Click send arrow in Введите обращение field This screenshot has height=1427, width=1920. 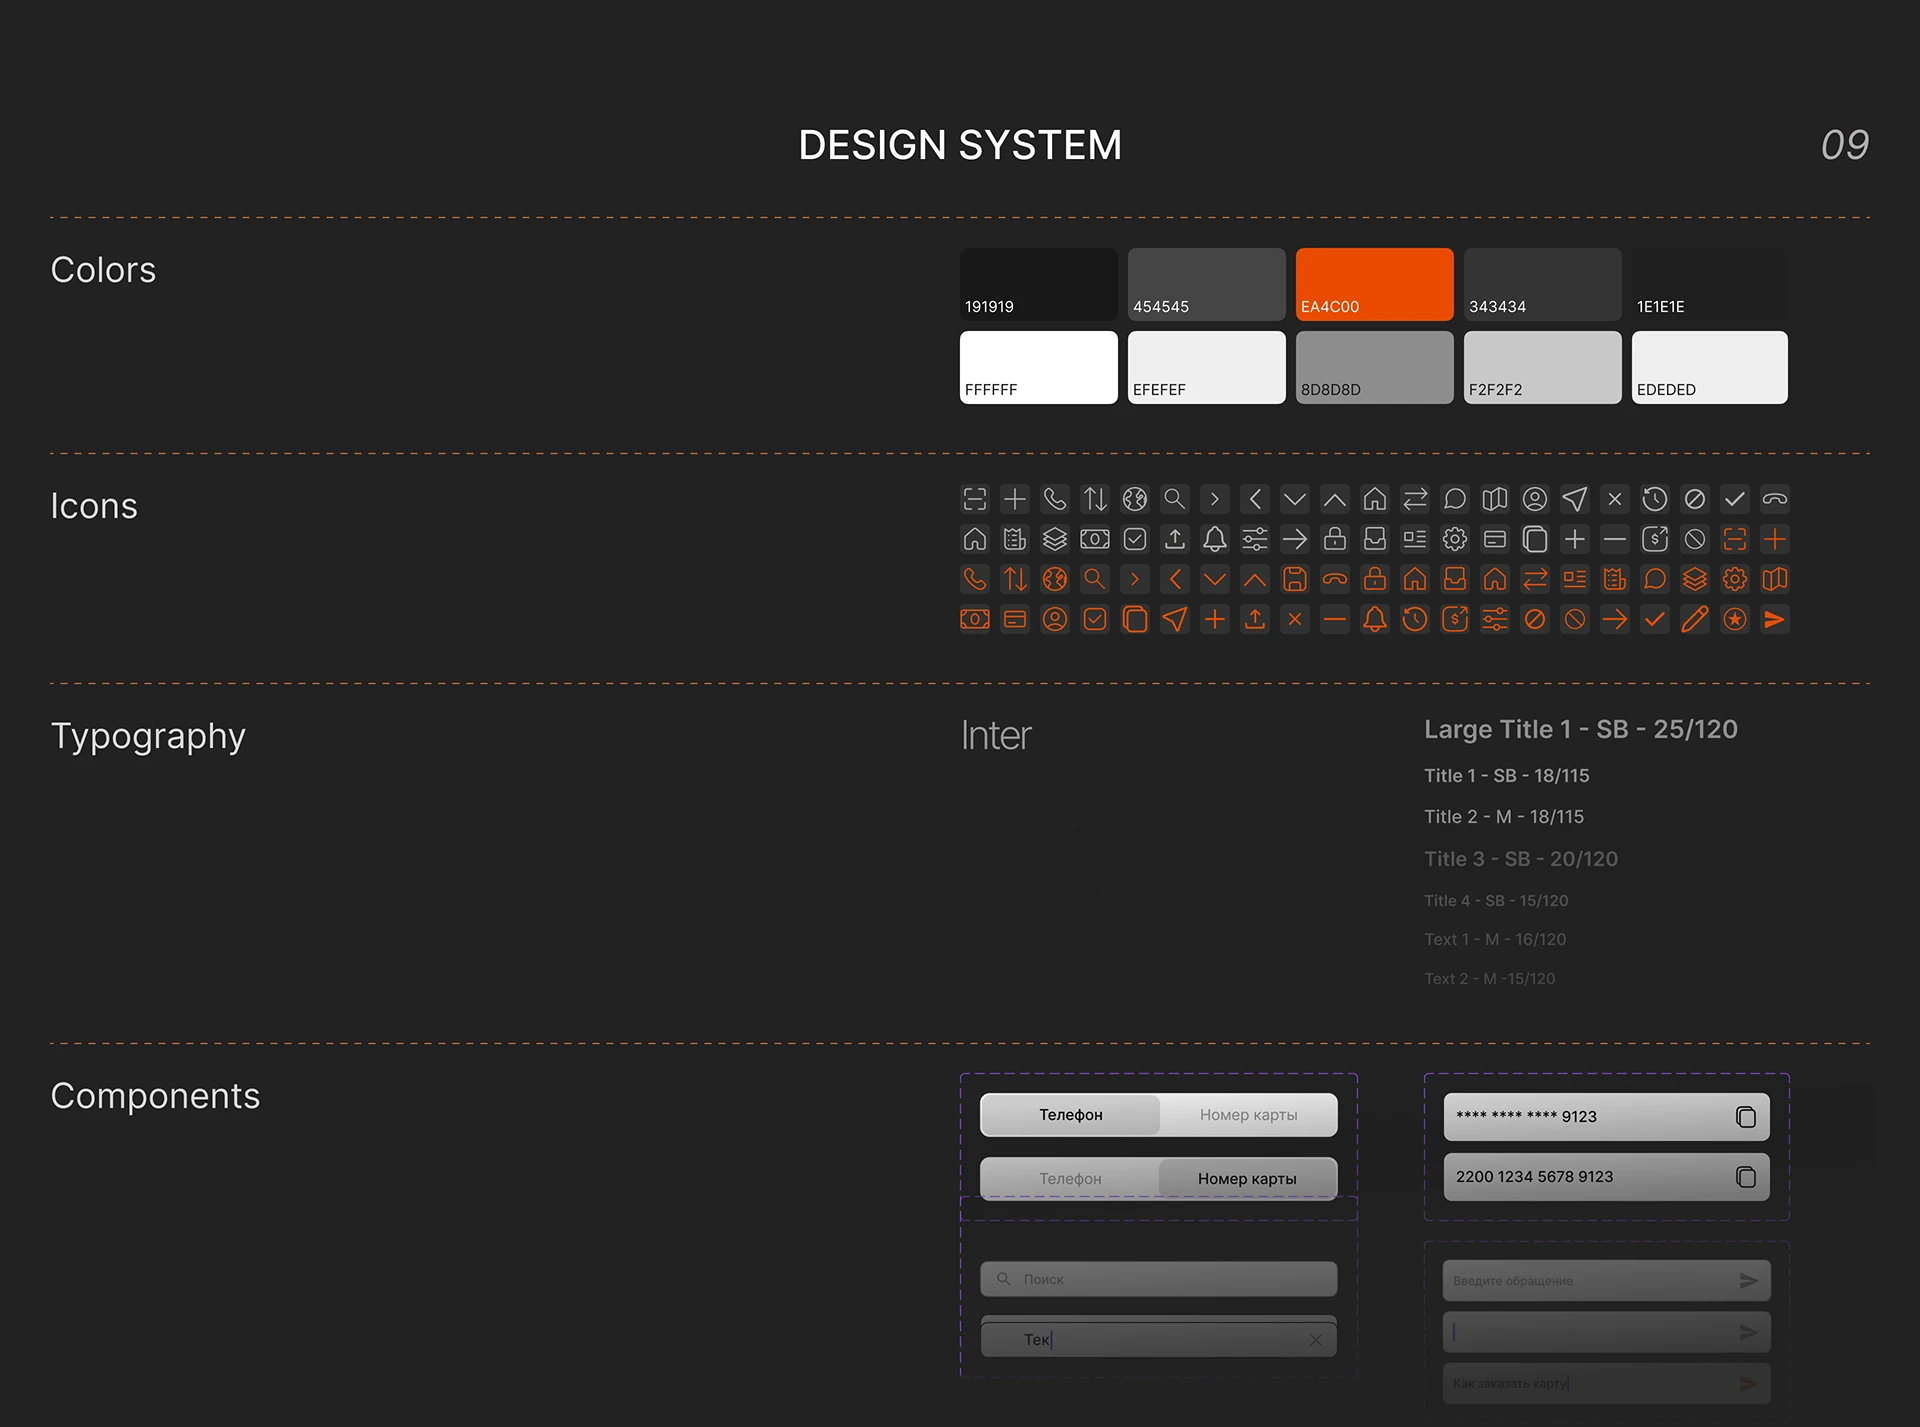click(1748, 1281)
